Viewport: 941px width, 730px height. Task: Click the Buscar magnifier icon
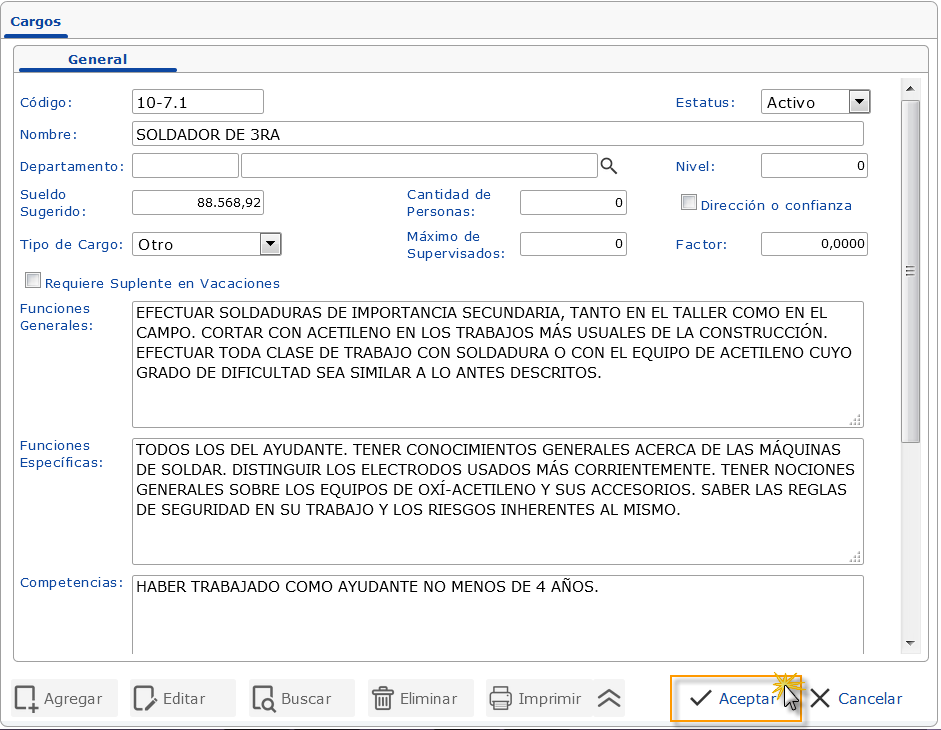click(265, 698)
